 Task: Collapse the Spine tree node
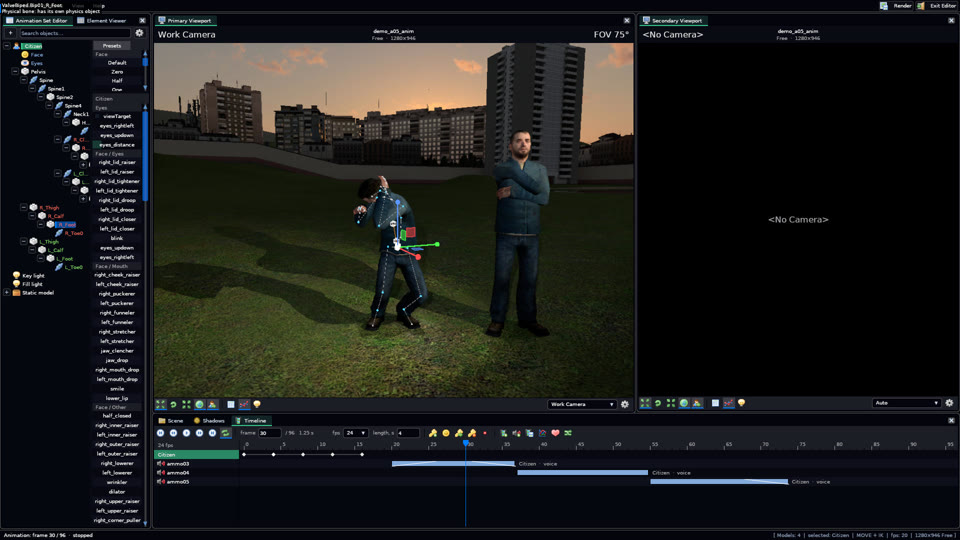[24, 80]
